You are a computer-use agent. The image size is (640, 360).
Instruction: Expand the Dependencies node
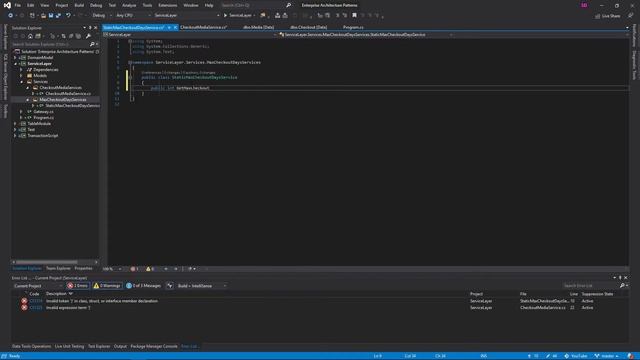[x=21, y=70]
